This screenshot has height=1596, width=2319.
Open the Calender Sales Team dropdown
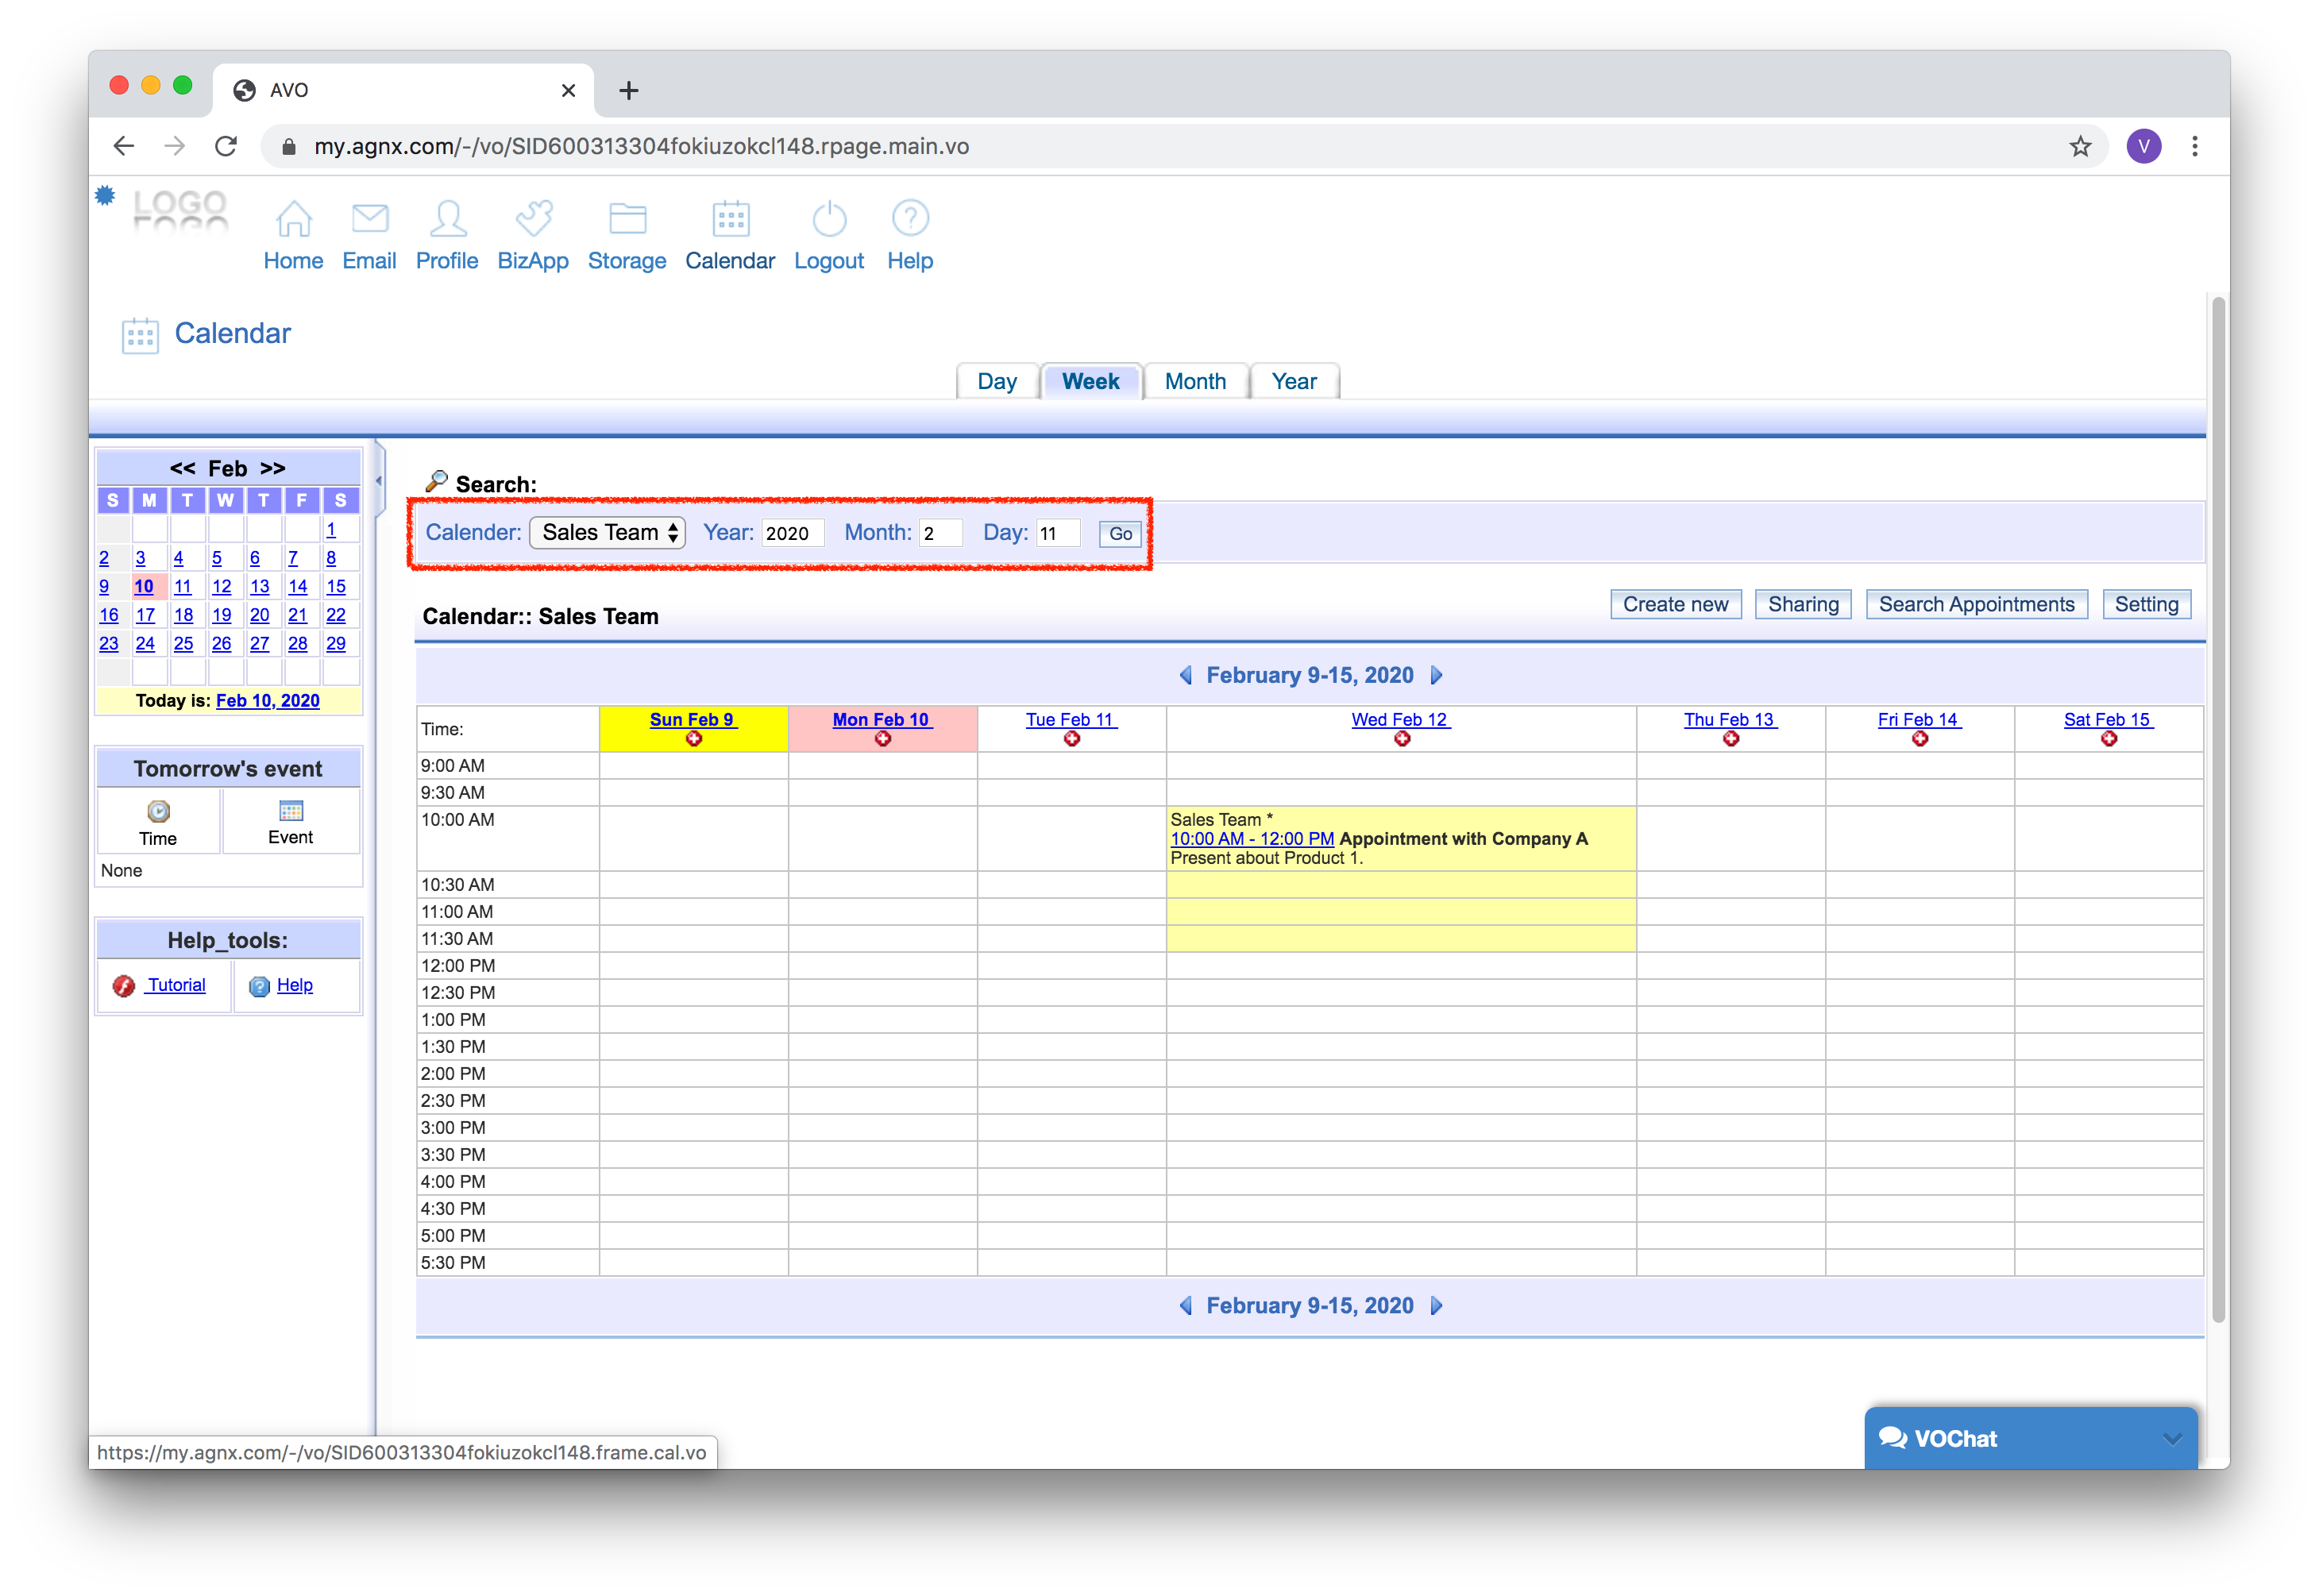click(607, 533)
